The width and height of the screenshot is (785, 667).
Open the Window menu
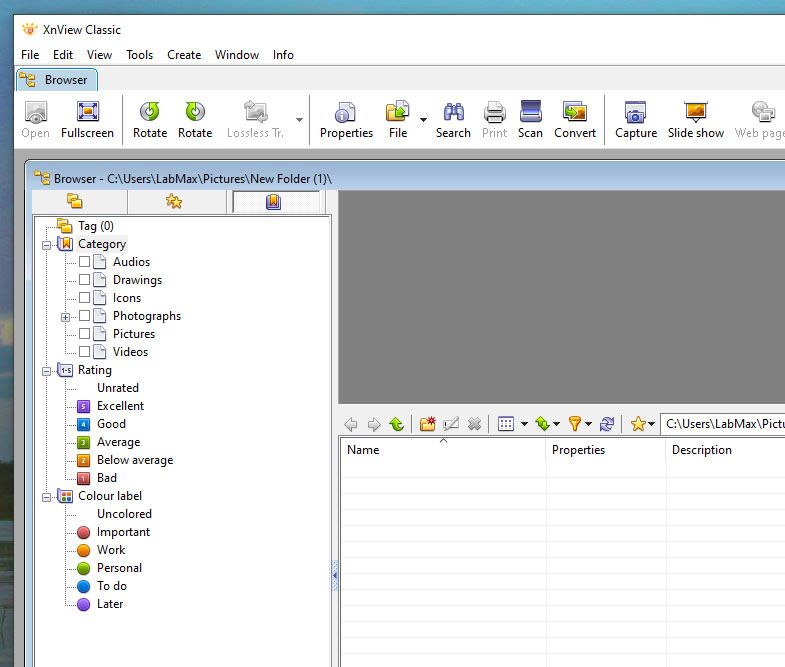[237, 55]
